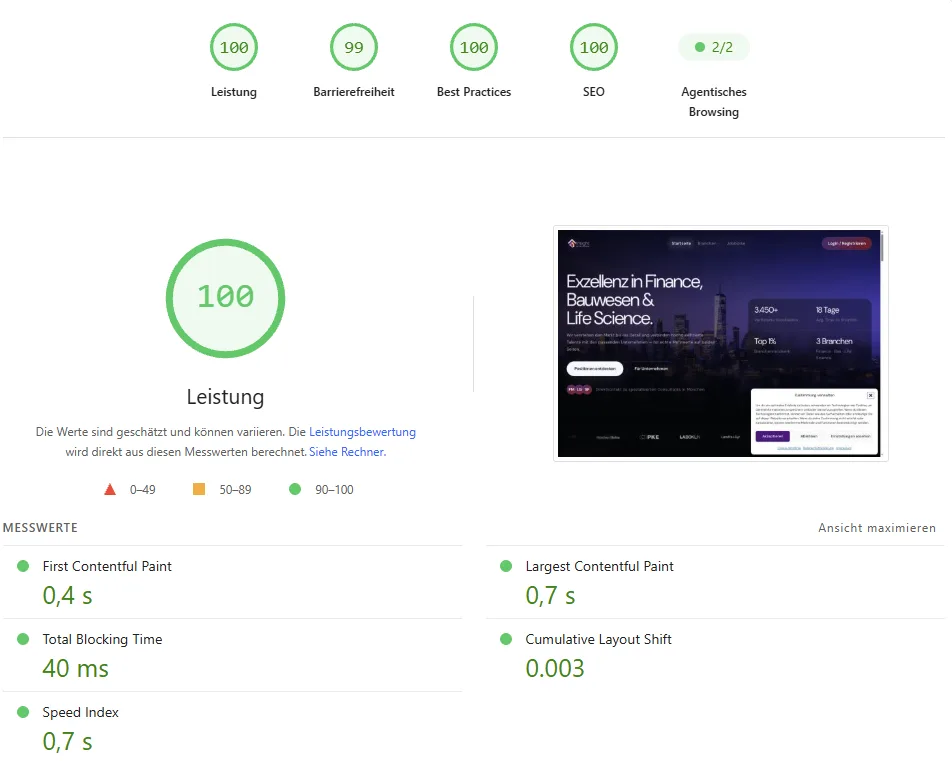Click the SEO category label
The height and width of the screenshot is (761, 952).
(x=594, y=92)
